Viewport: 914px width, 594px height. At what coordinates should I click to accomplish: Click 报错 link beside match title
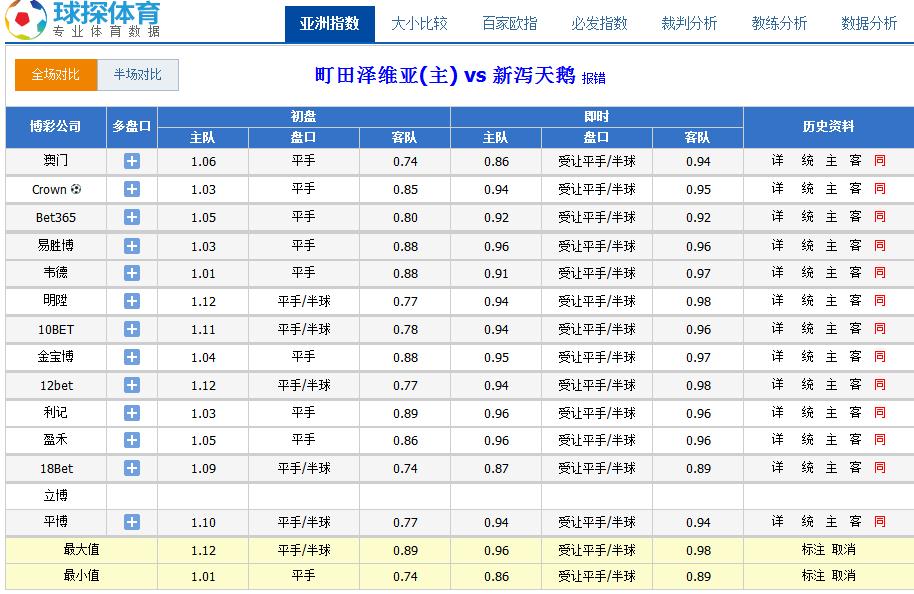pos(593,78)
